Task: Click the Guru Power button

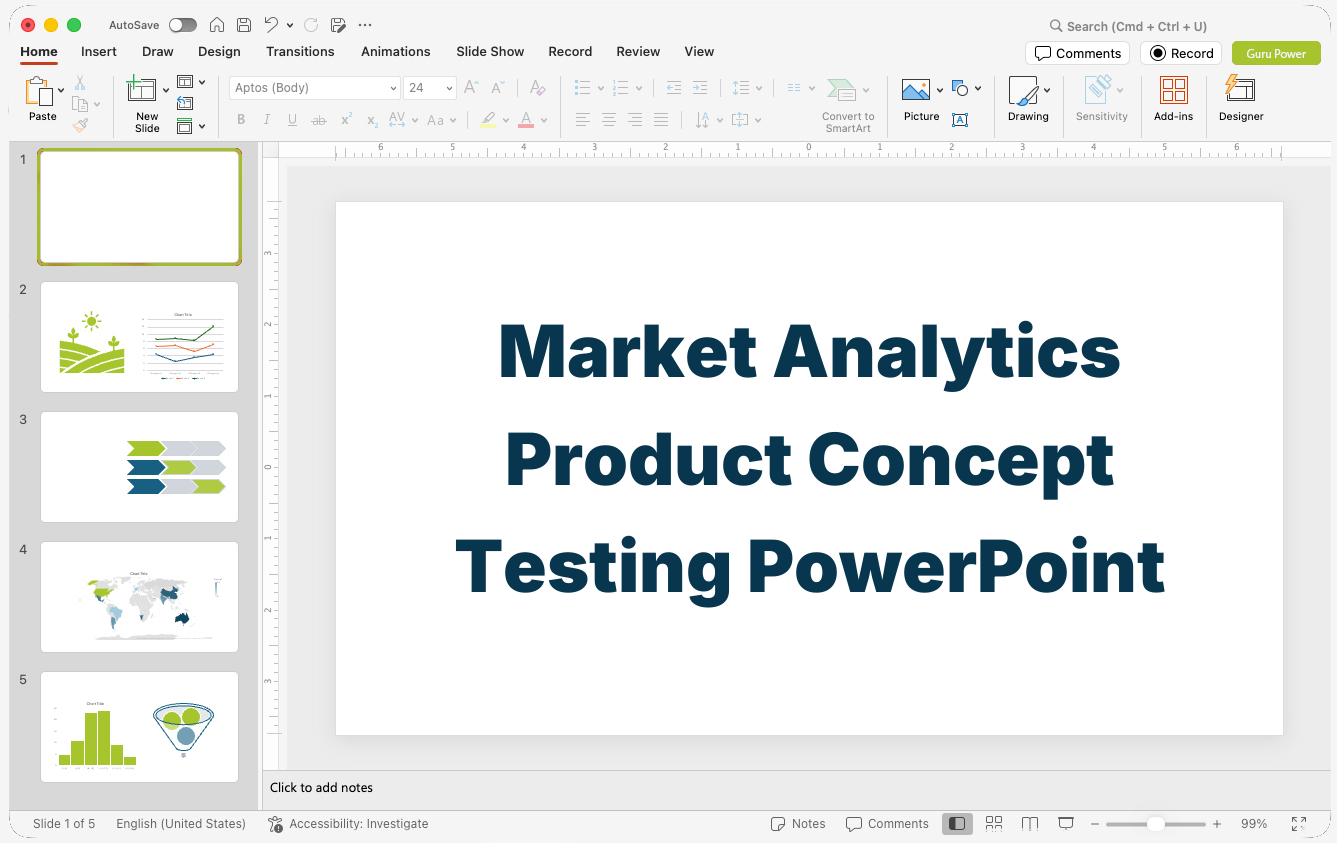Action: 1276,53
